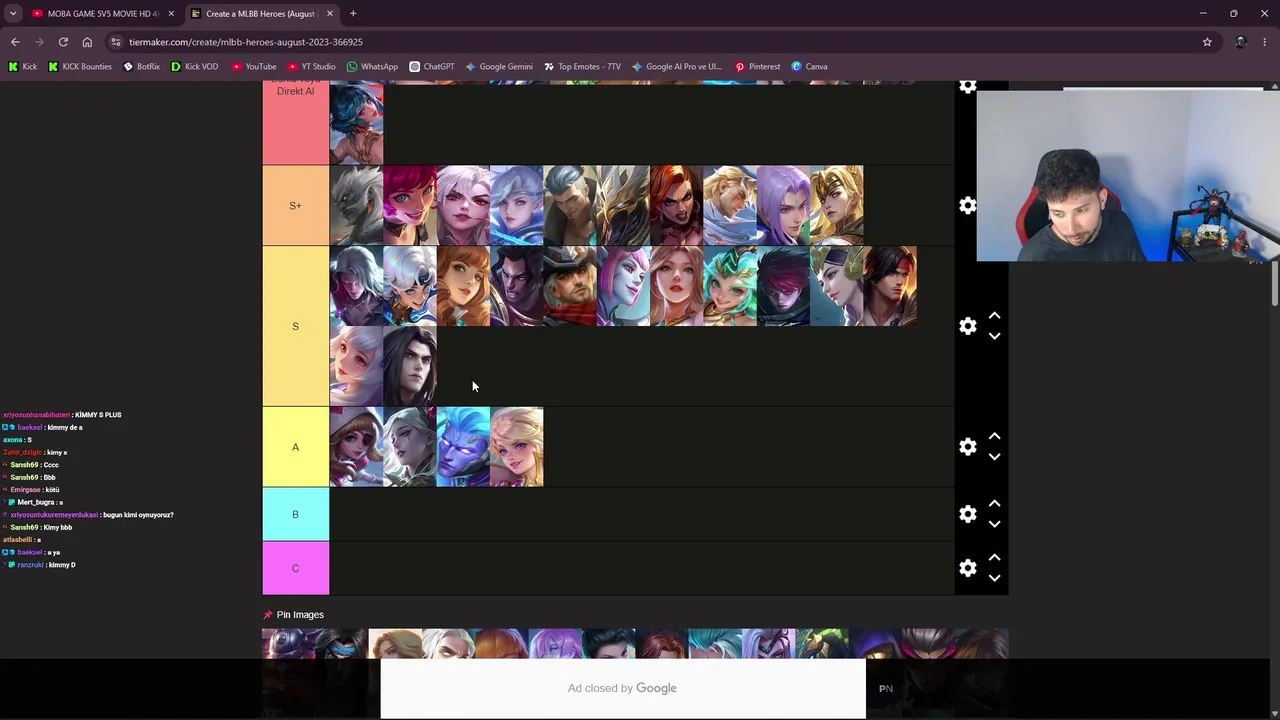Move the S tier row up
This screenshot has width=1280, height=720.
pos(994,316)
